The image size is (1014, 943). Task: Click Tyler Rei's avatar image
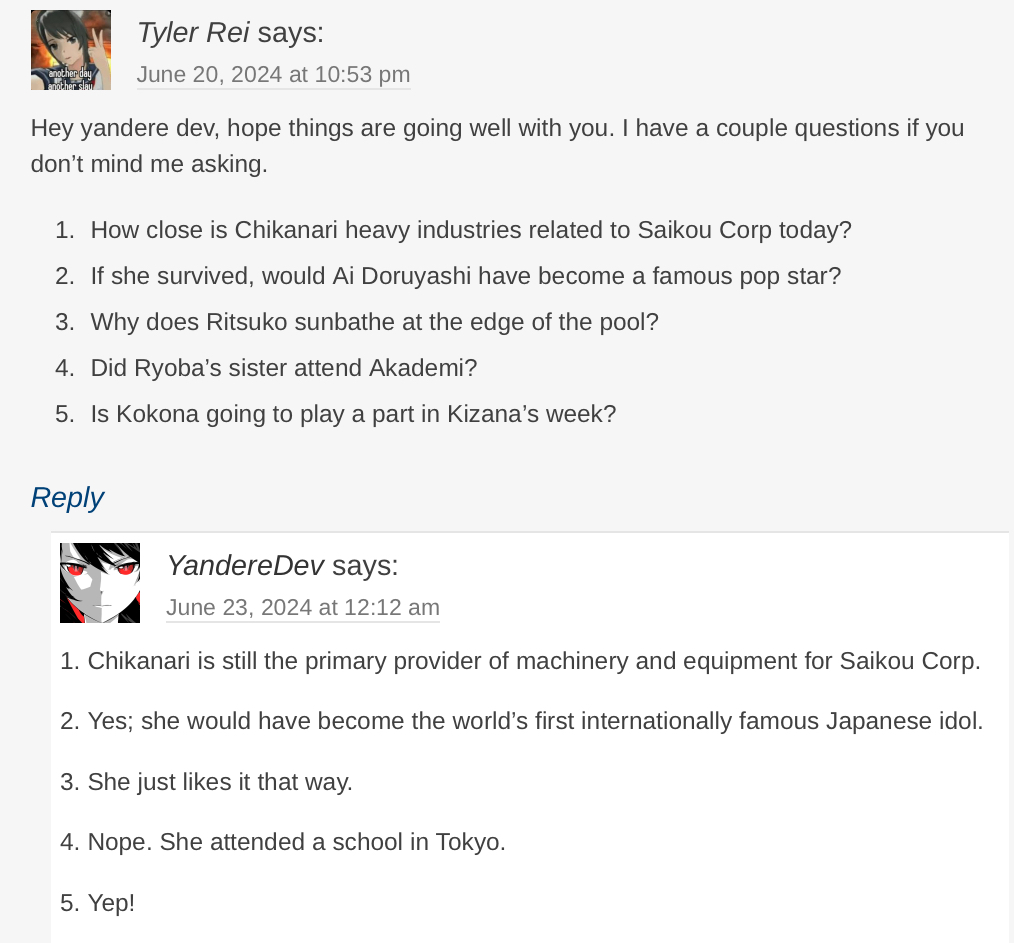[71, 50]
